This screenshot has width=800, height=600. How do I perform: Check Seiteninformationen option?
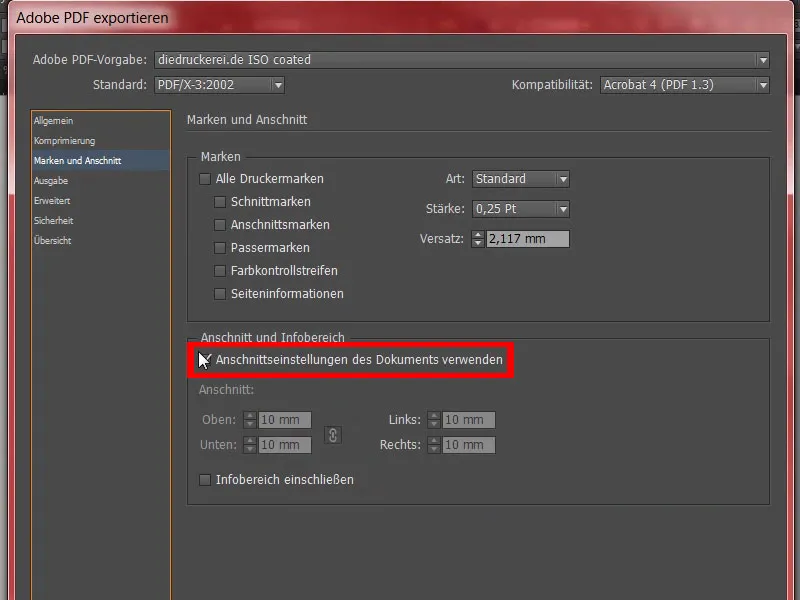220,294
